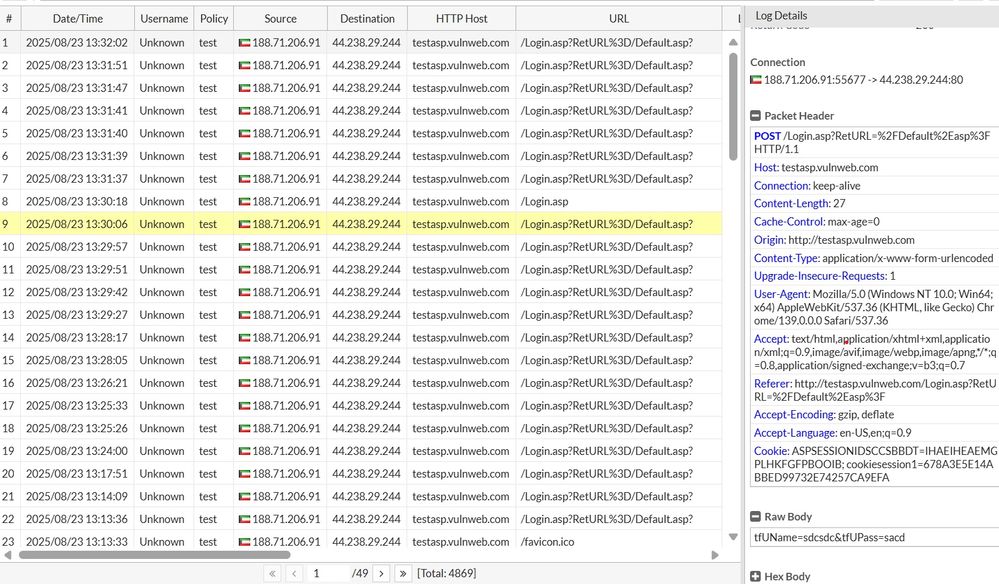Select log row 18 at 13:25:26
Viewport: 999px width, 584px height.
coord(361,428)
